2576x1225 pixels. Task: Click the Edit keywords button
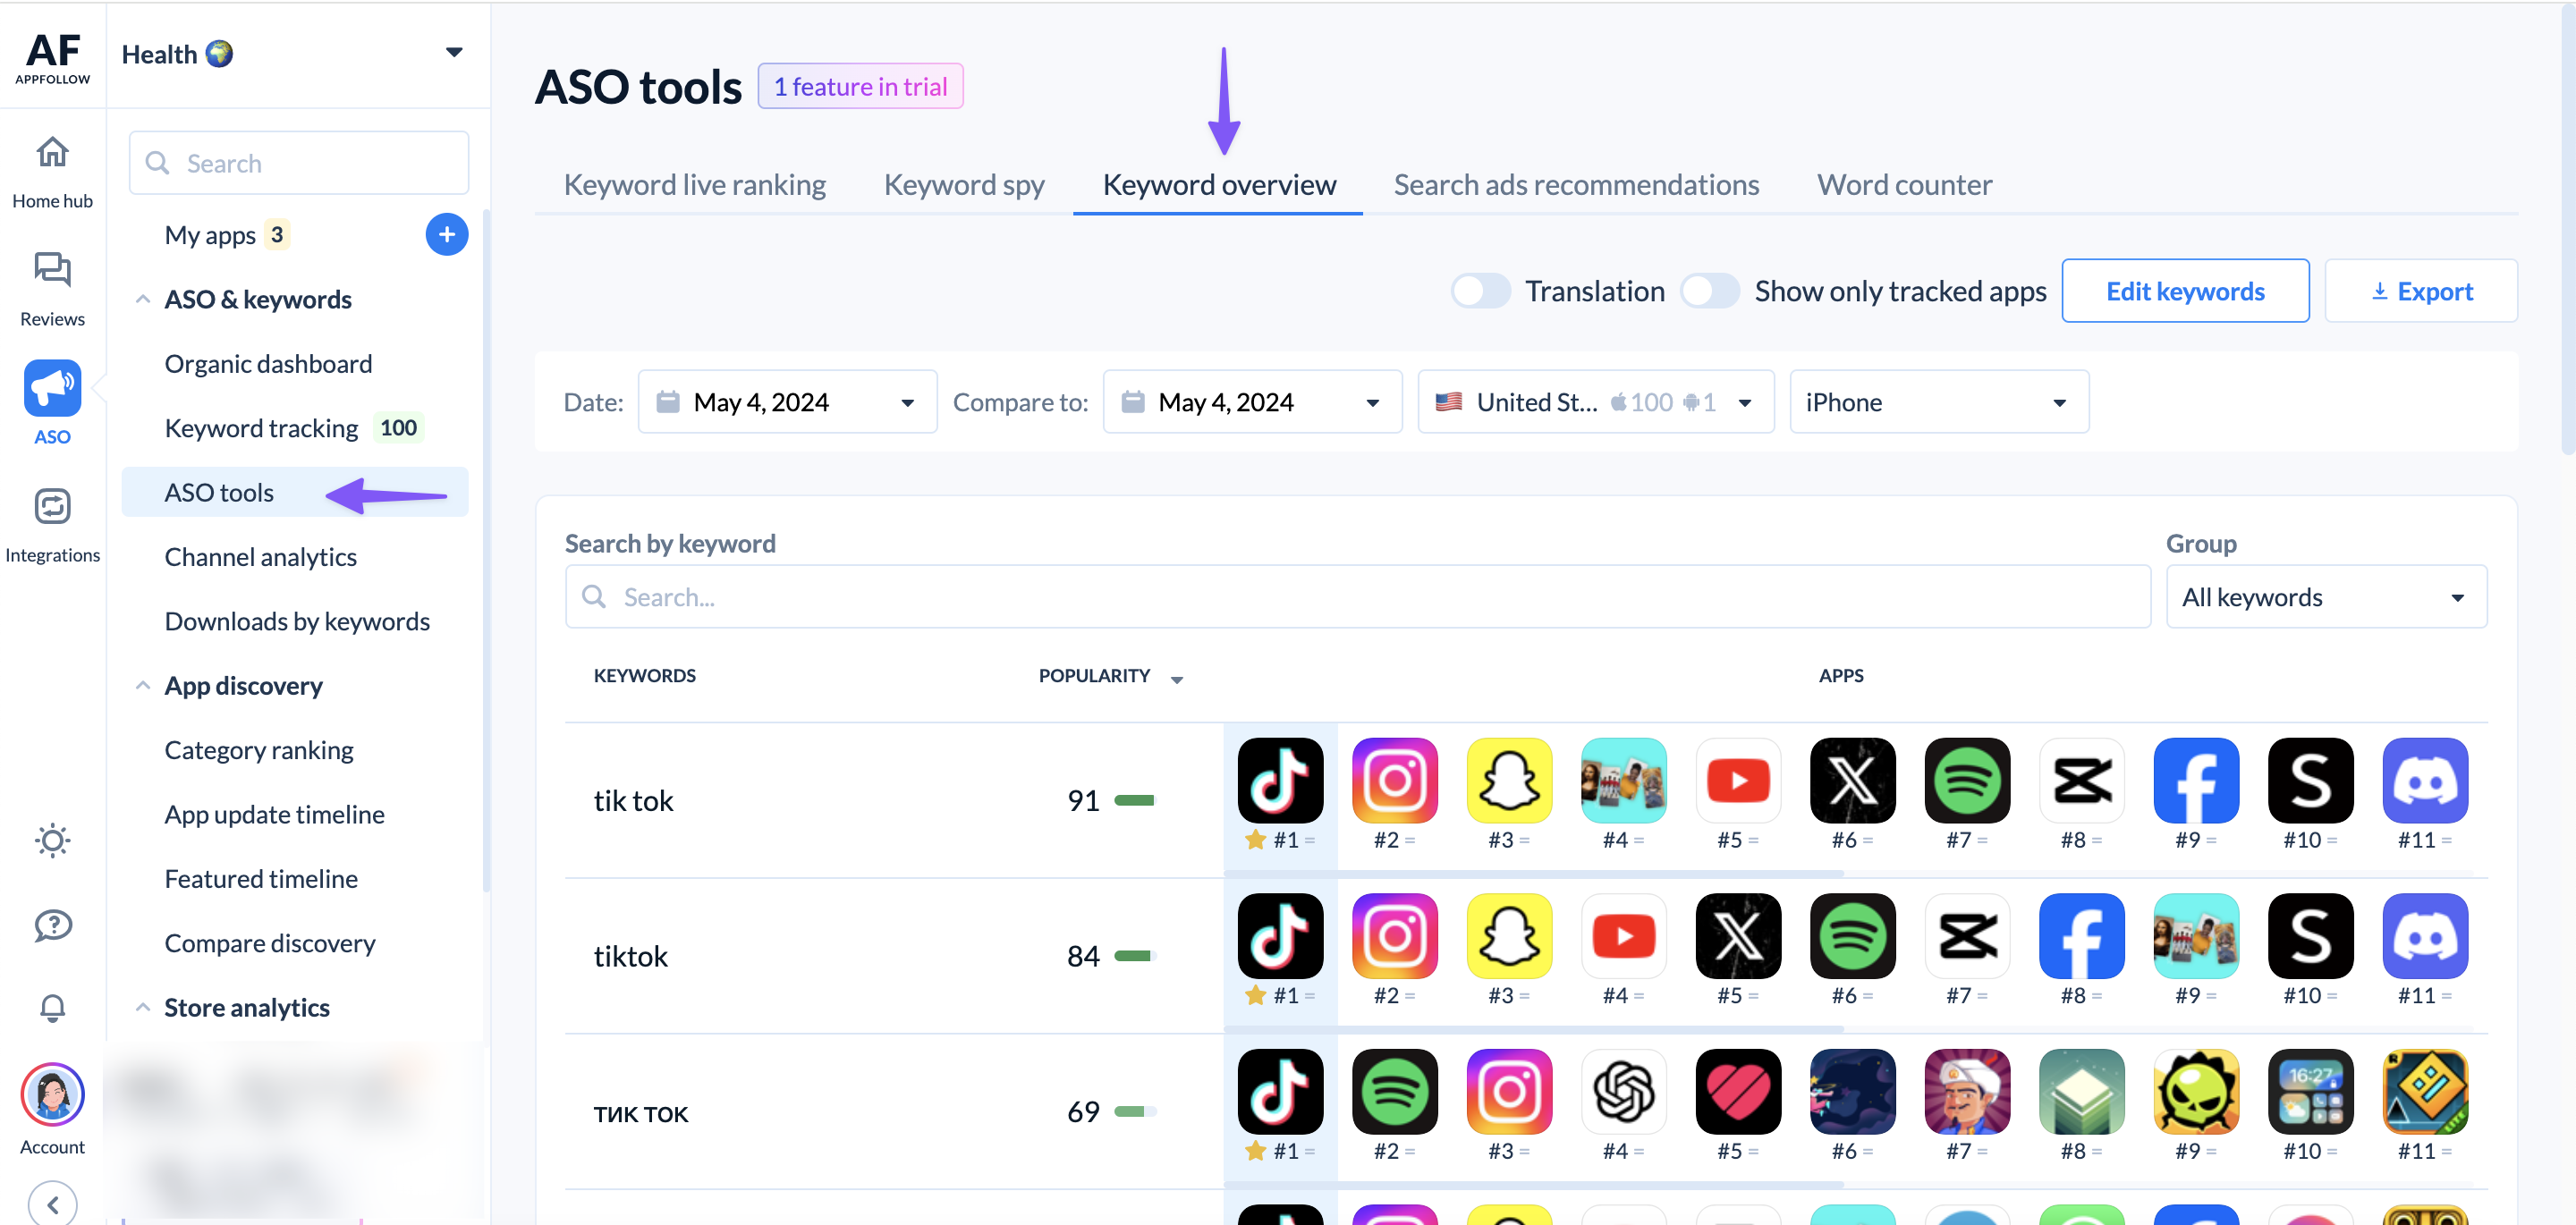(x=2185, y=291)
